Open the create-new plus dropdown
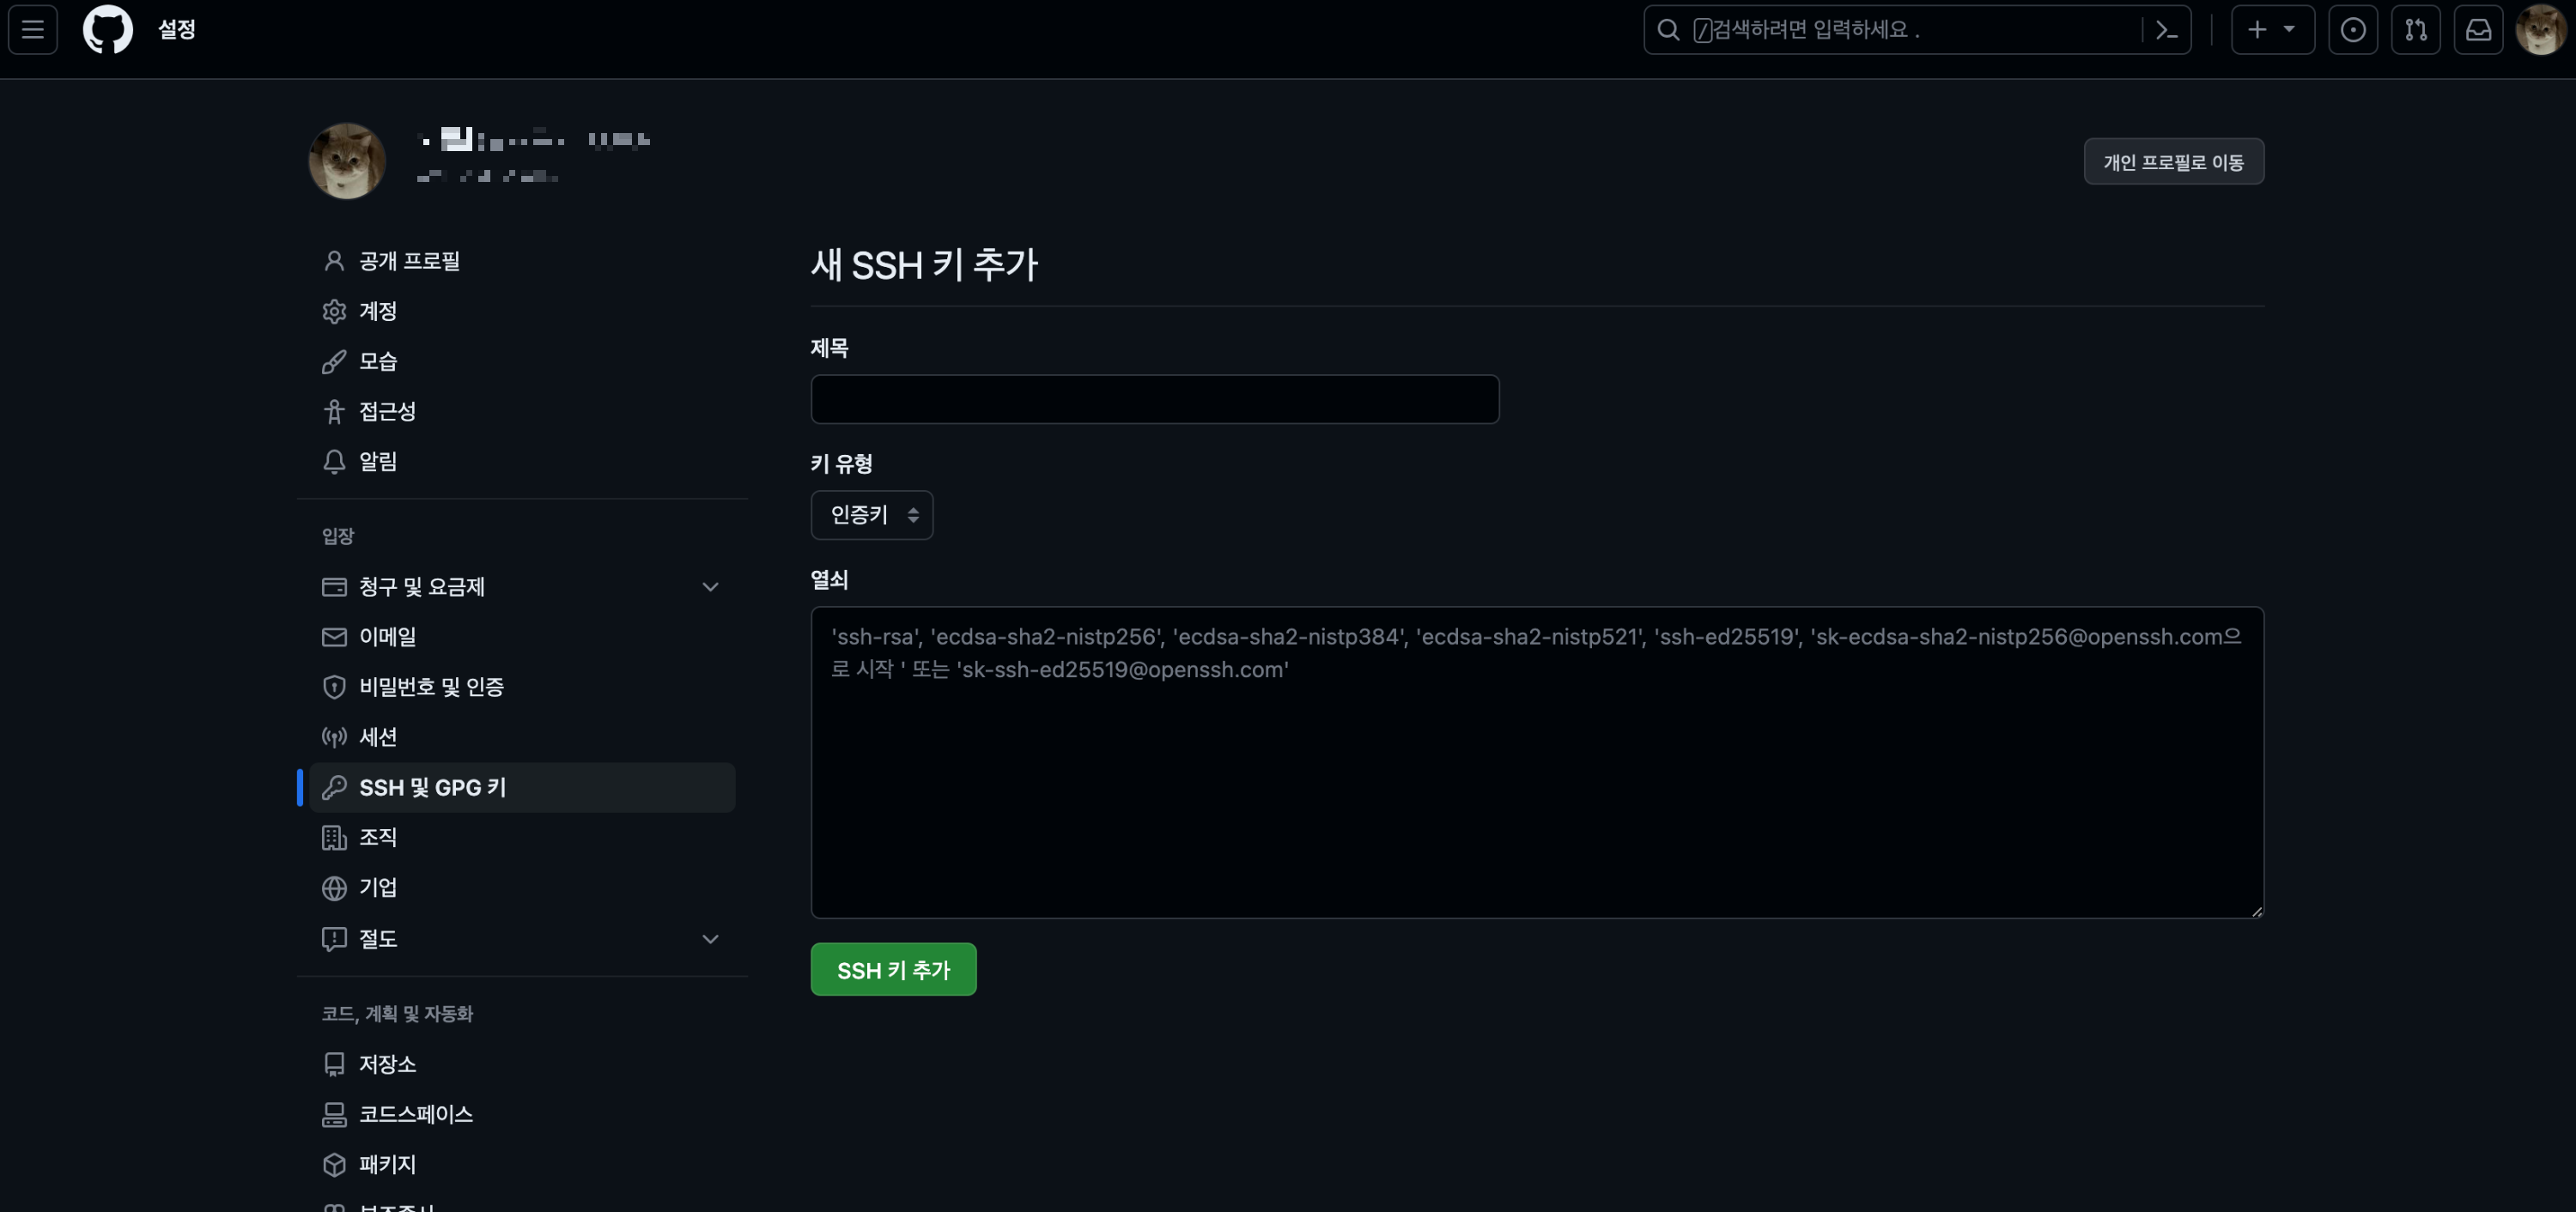2576x1212 pixels. pos(2271,30)
